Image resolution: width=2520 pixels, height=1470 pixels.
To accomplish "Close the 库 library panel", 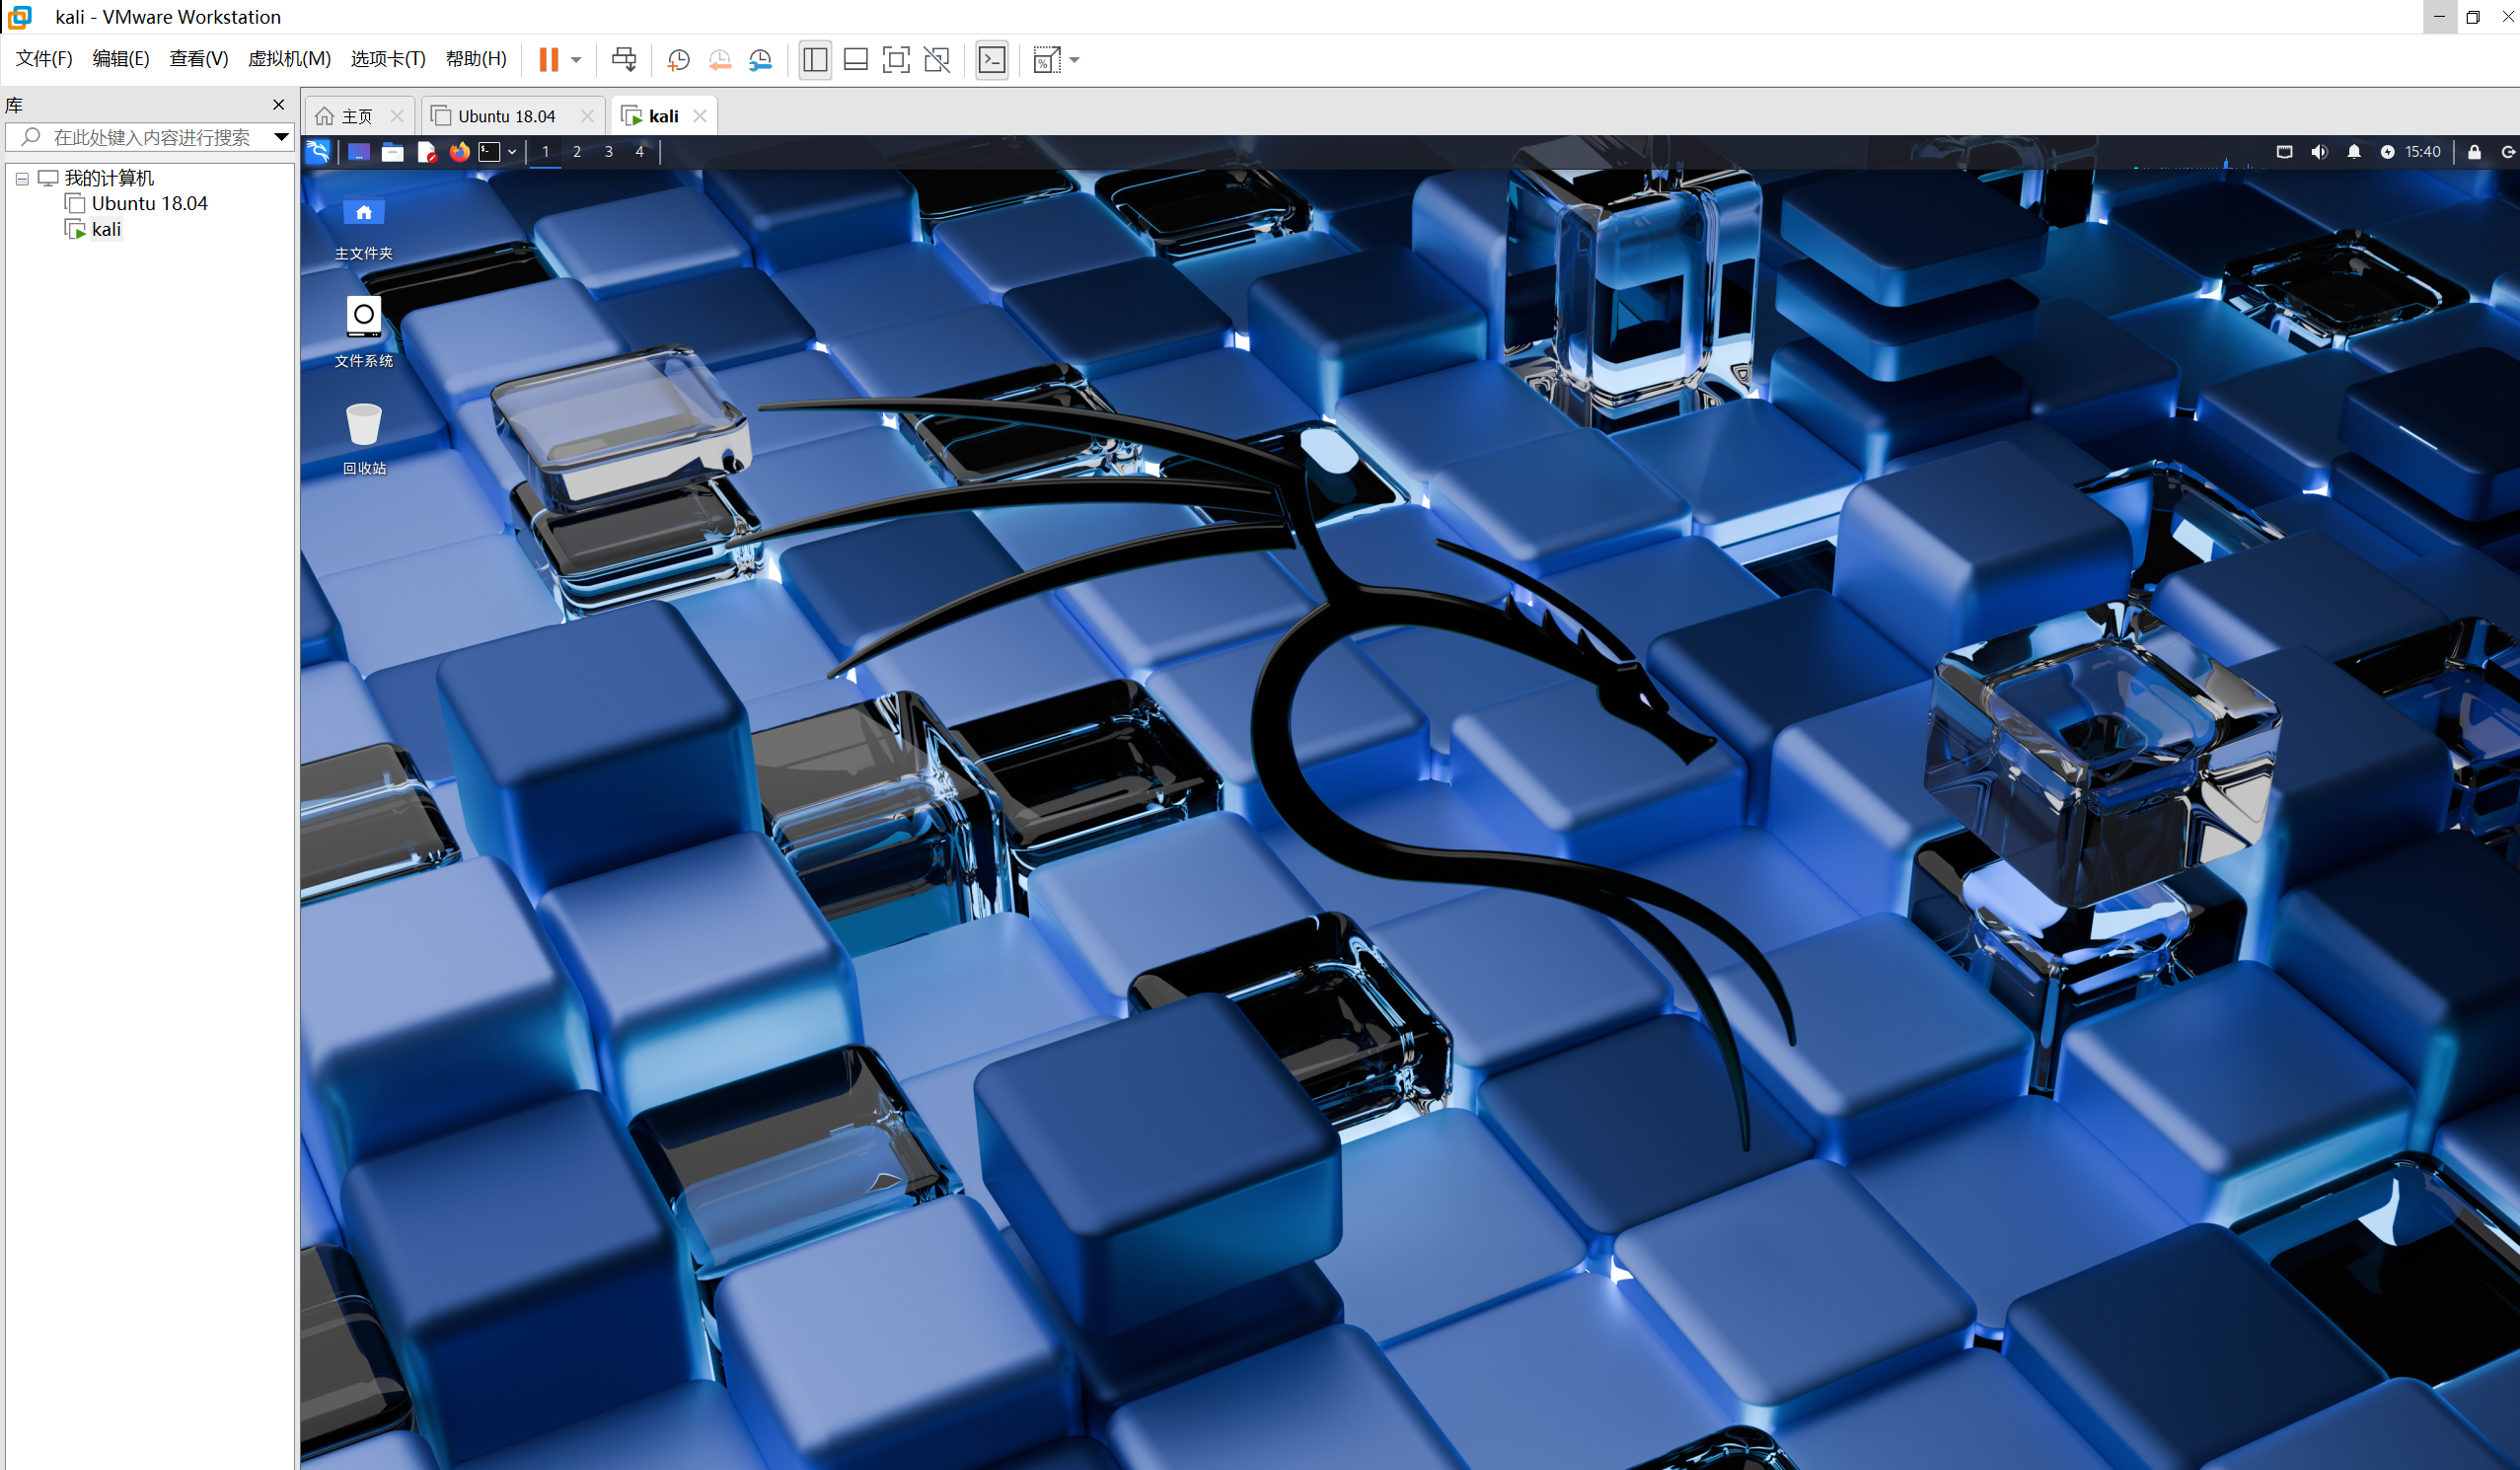I will (x=279, y=105).
